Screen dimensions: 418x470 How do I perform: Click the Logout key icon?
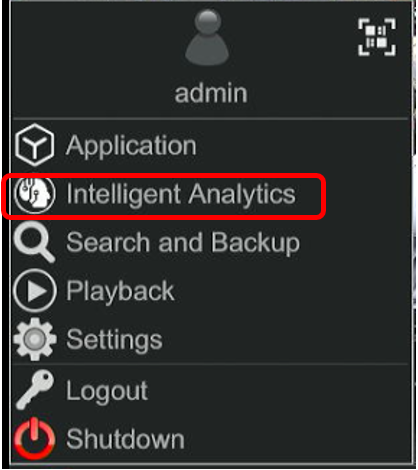(35, 389)
